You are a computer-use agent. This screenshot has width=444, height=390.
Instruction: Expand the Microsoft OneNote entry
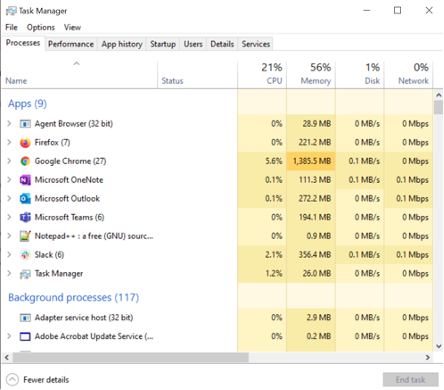(9, 180)
